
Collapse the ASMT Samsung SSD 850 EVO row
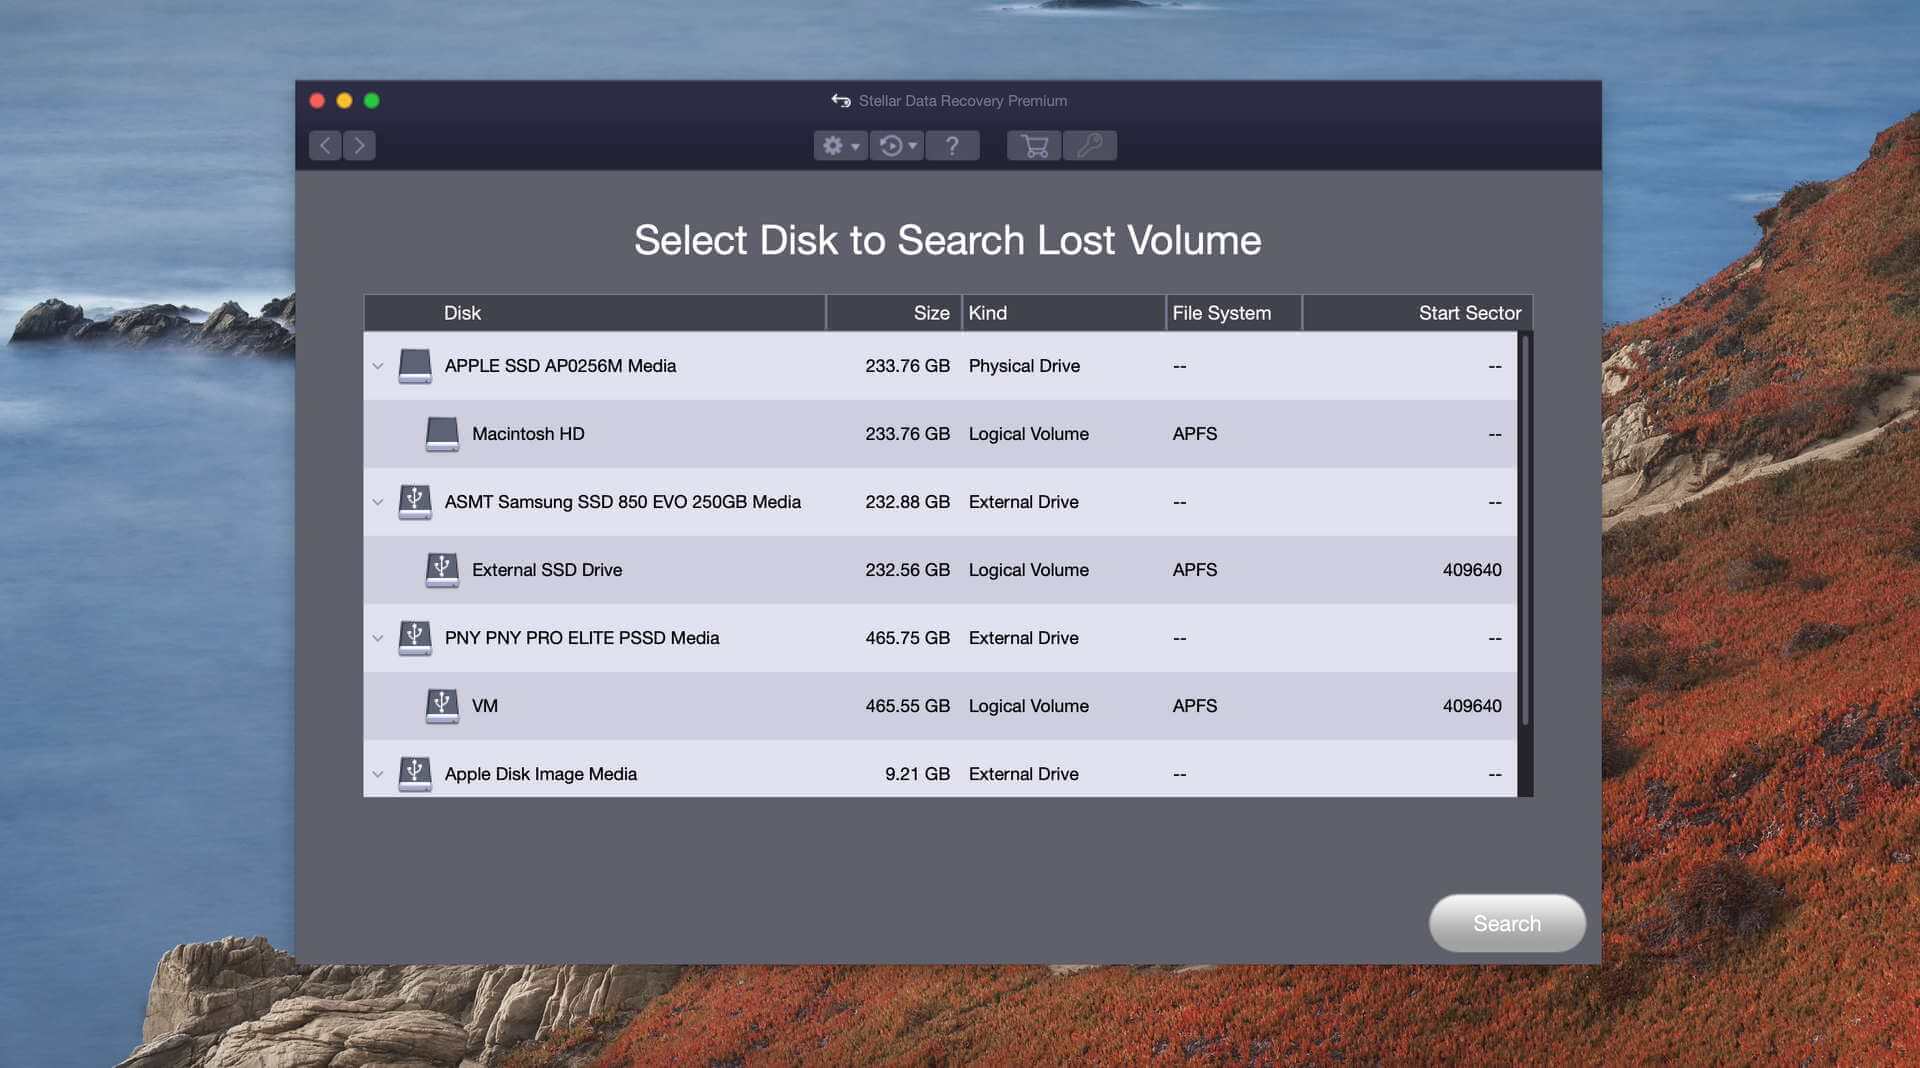(378, 502)
